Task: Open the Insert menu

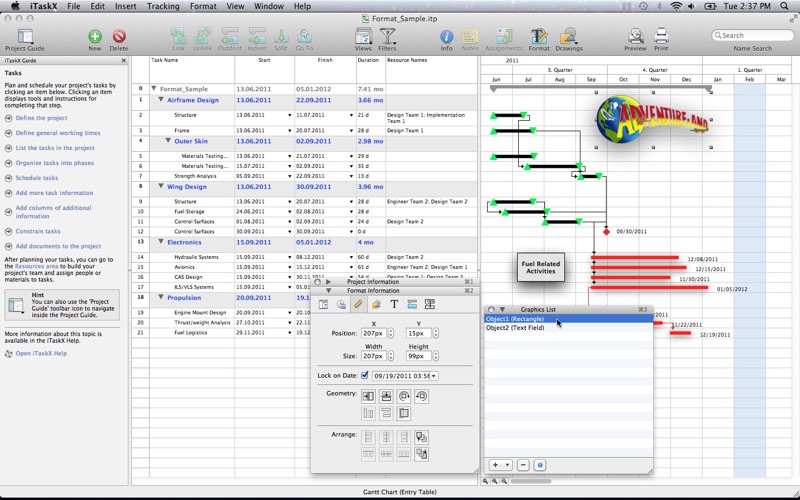Action: click(126, 6)
